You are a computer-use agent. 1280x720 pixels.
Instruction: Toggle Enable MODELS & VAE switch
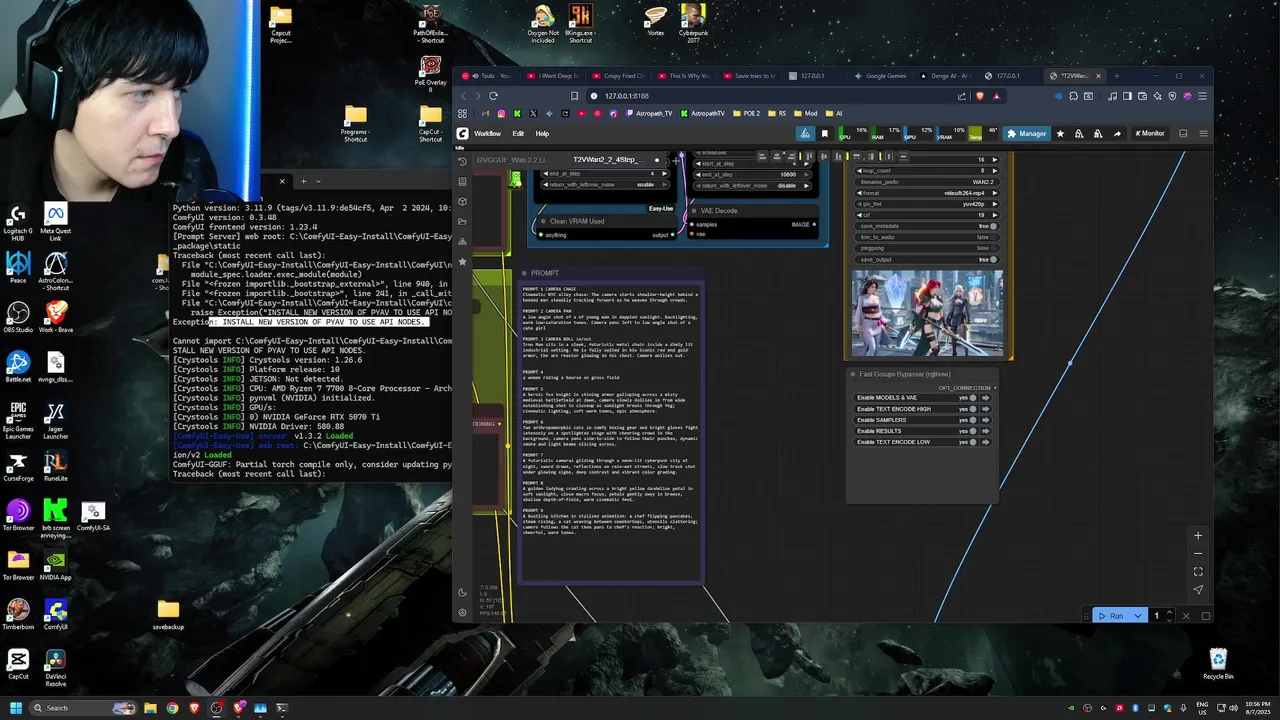973,398
